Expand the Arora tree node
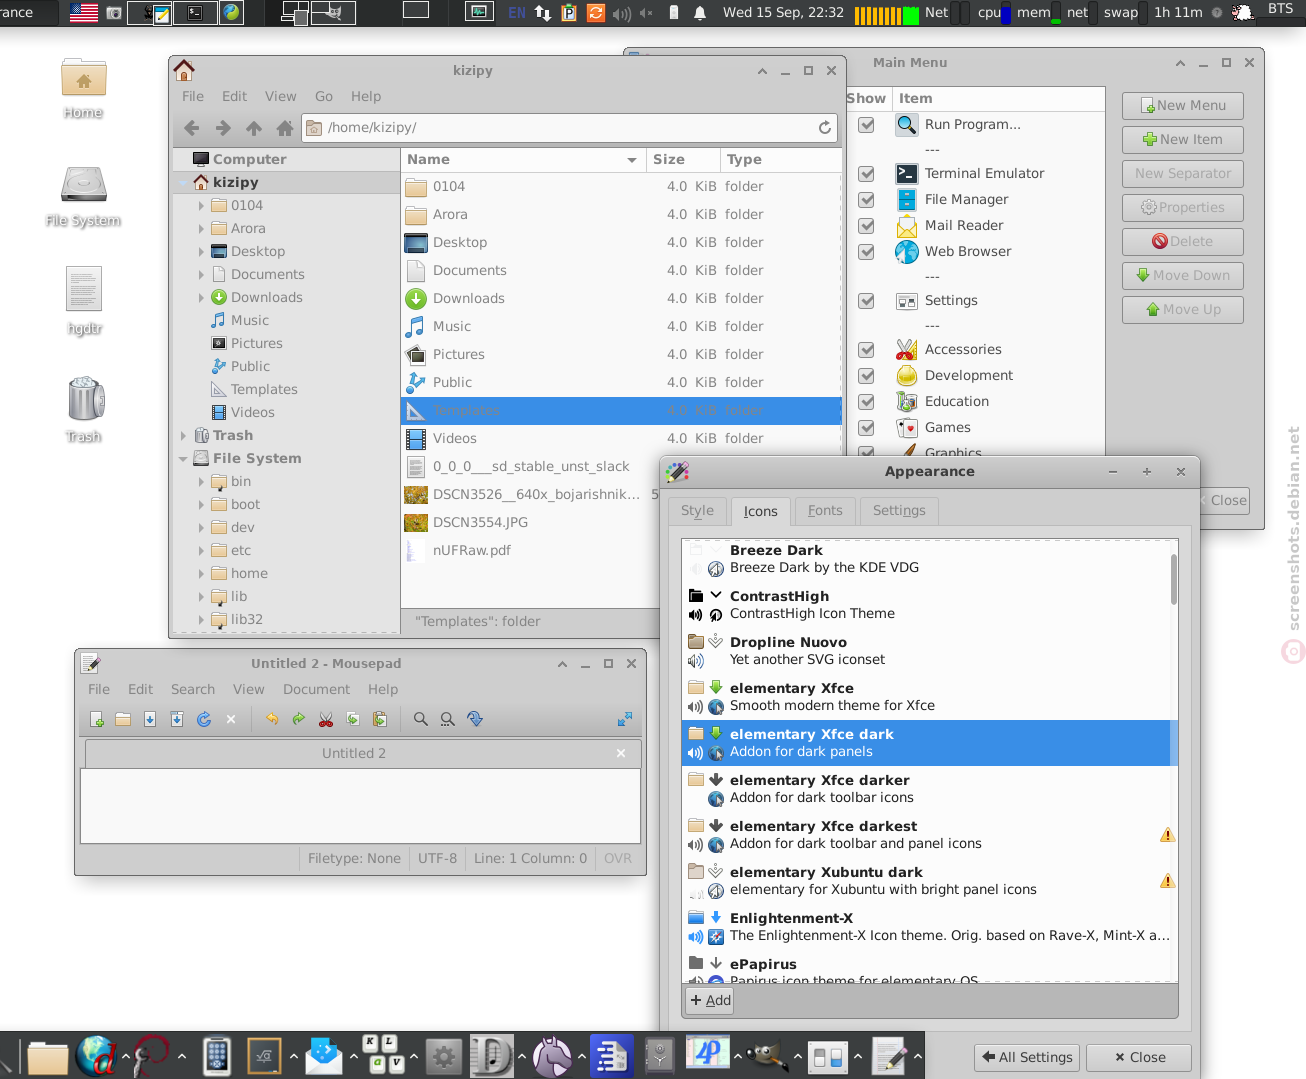Screen dimensions: 1306x1079 [201, 229]
